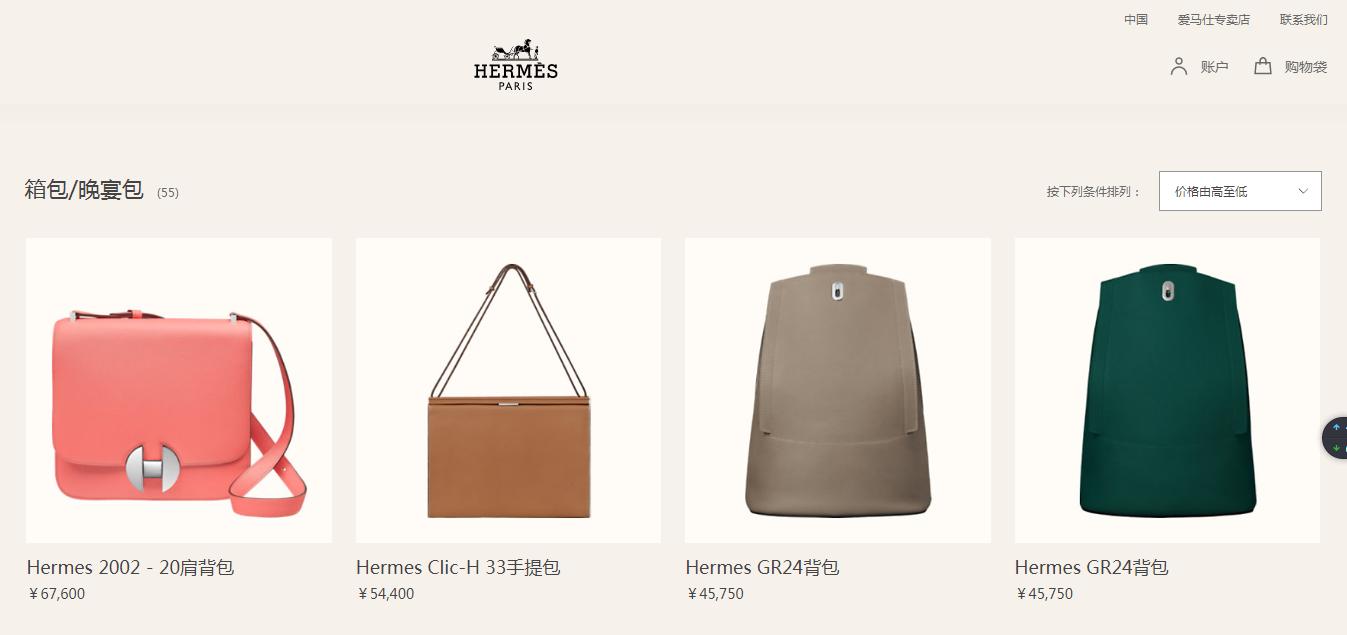Viewport: 1347px width, 635px height.
Task: Open the 购物袋 shopping bag label
Action: (1306, 67)
